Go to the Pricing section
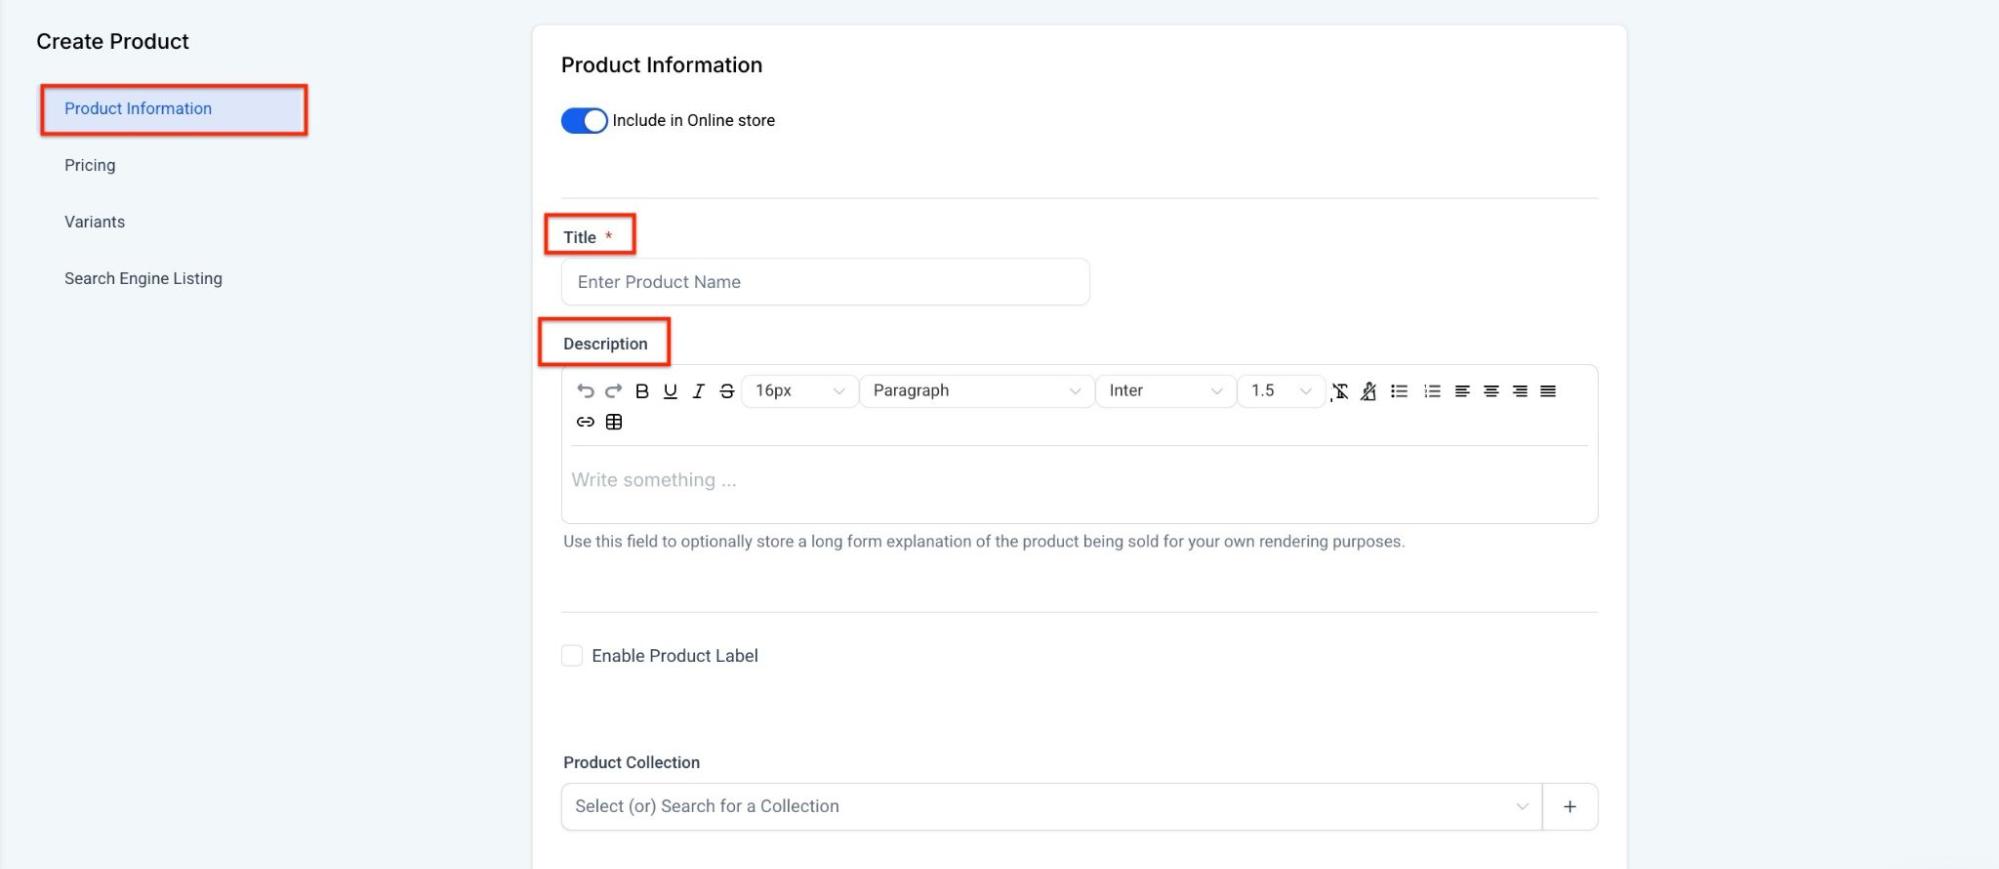 pos(90,165)
